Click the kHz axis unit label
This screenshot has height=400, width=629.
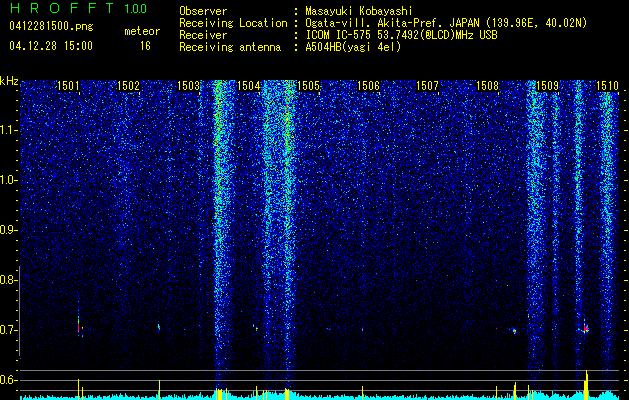9,81
